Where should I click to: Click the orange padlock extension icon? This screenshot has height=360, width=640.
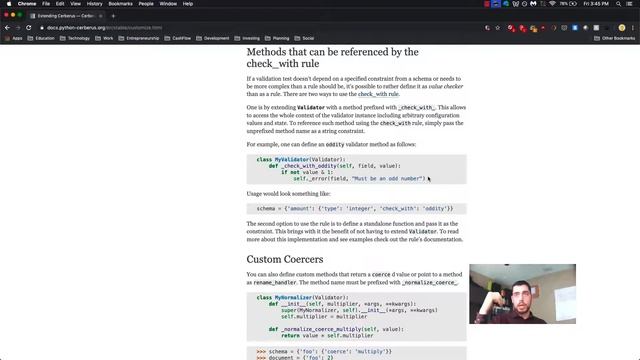pos(533,28)
